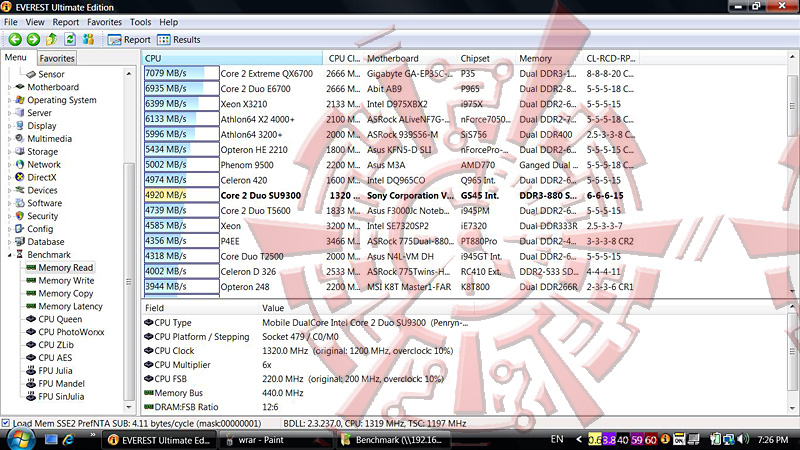The width and height of the screenshot is (800, 450).
Task: Click the Up level toolbar icon
Action: point(52,39)
